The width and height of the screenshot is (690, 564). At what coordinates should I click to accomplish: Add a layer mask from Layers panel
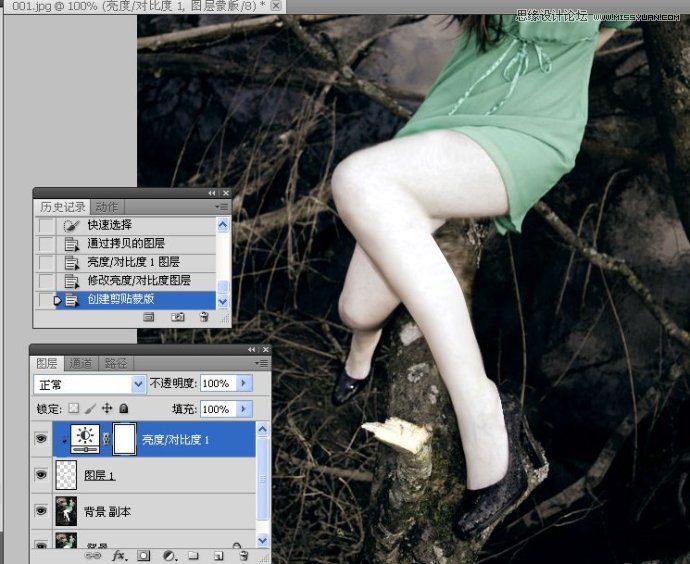tap(143, 556)
